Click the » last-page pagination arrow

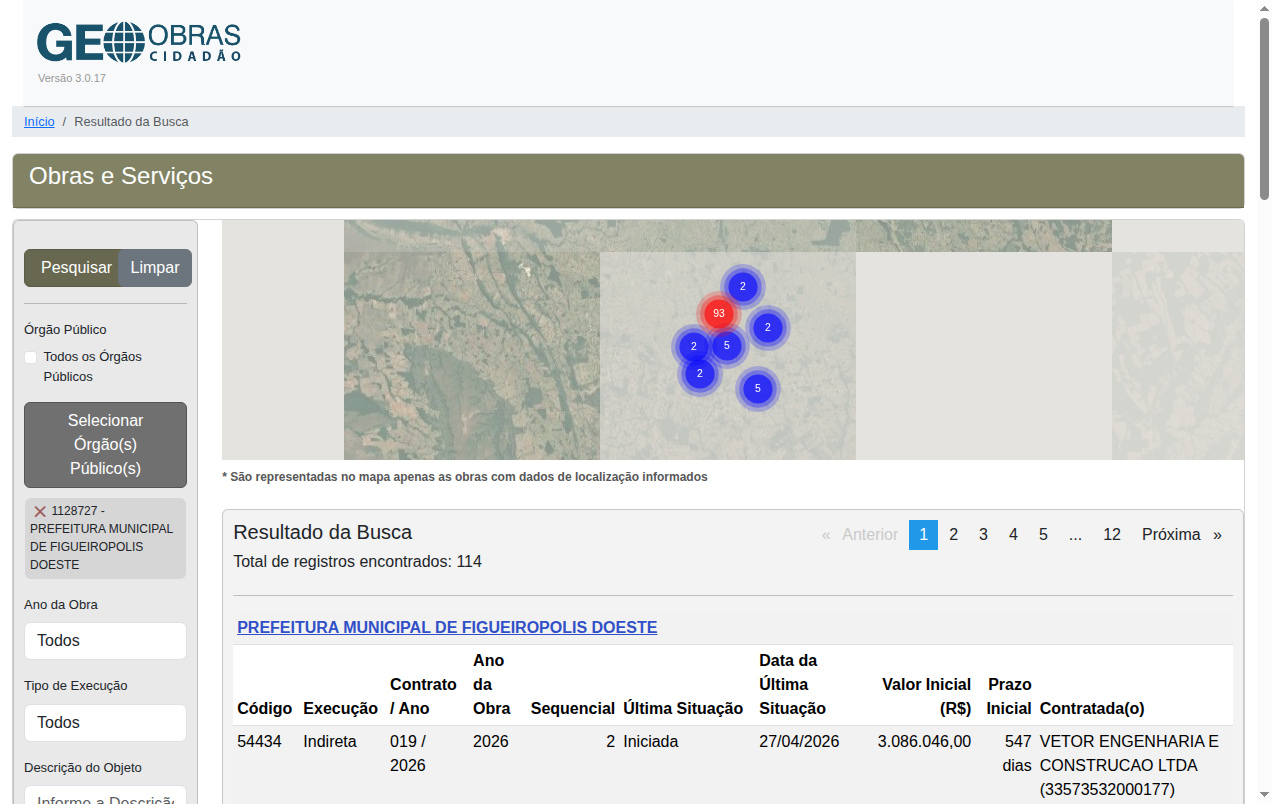1217,535
